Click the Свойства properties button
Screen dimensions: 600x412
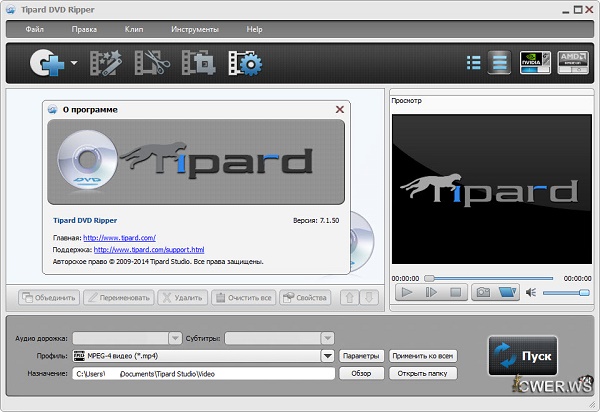(305, 298)
